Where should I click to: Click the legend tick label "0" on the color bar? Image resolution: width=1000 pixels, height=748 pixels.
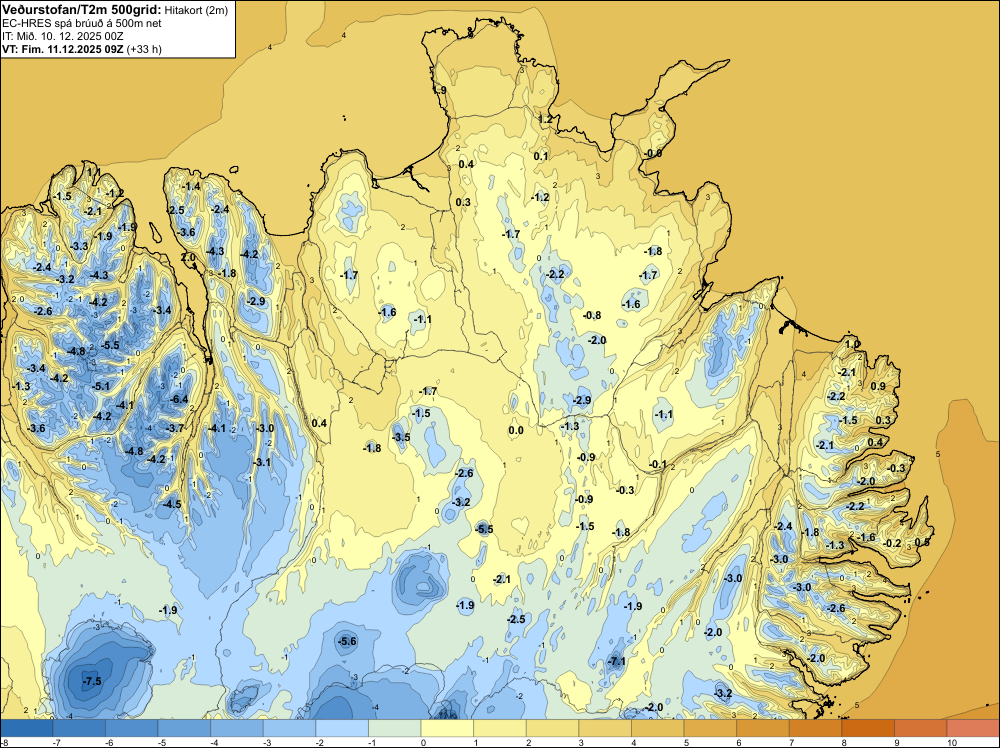(423, 742)
